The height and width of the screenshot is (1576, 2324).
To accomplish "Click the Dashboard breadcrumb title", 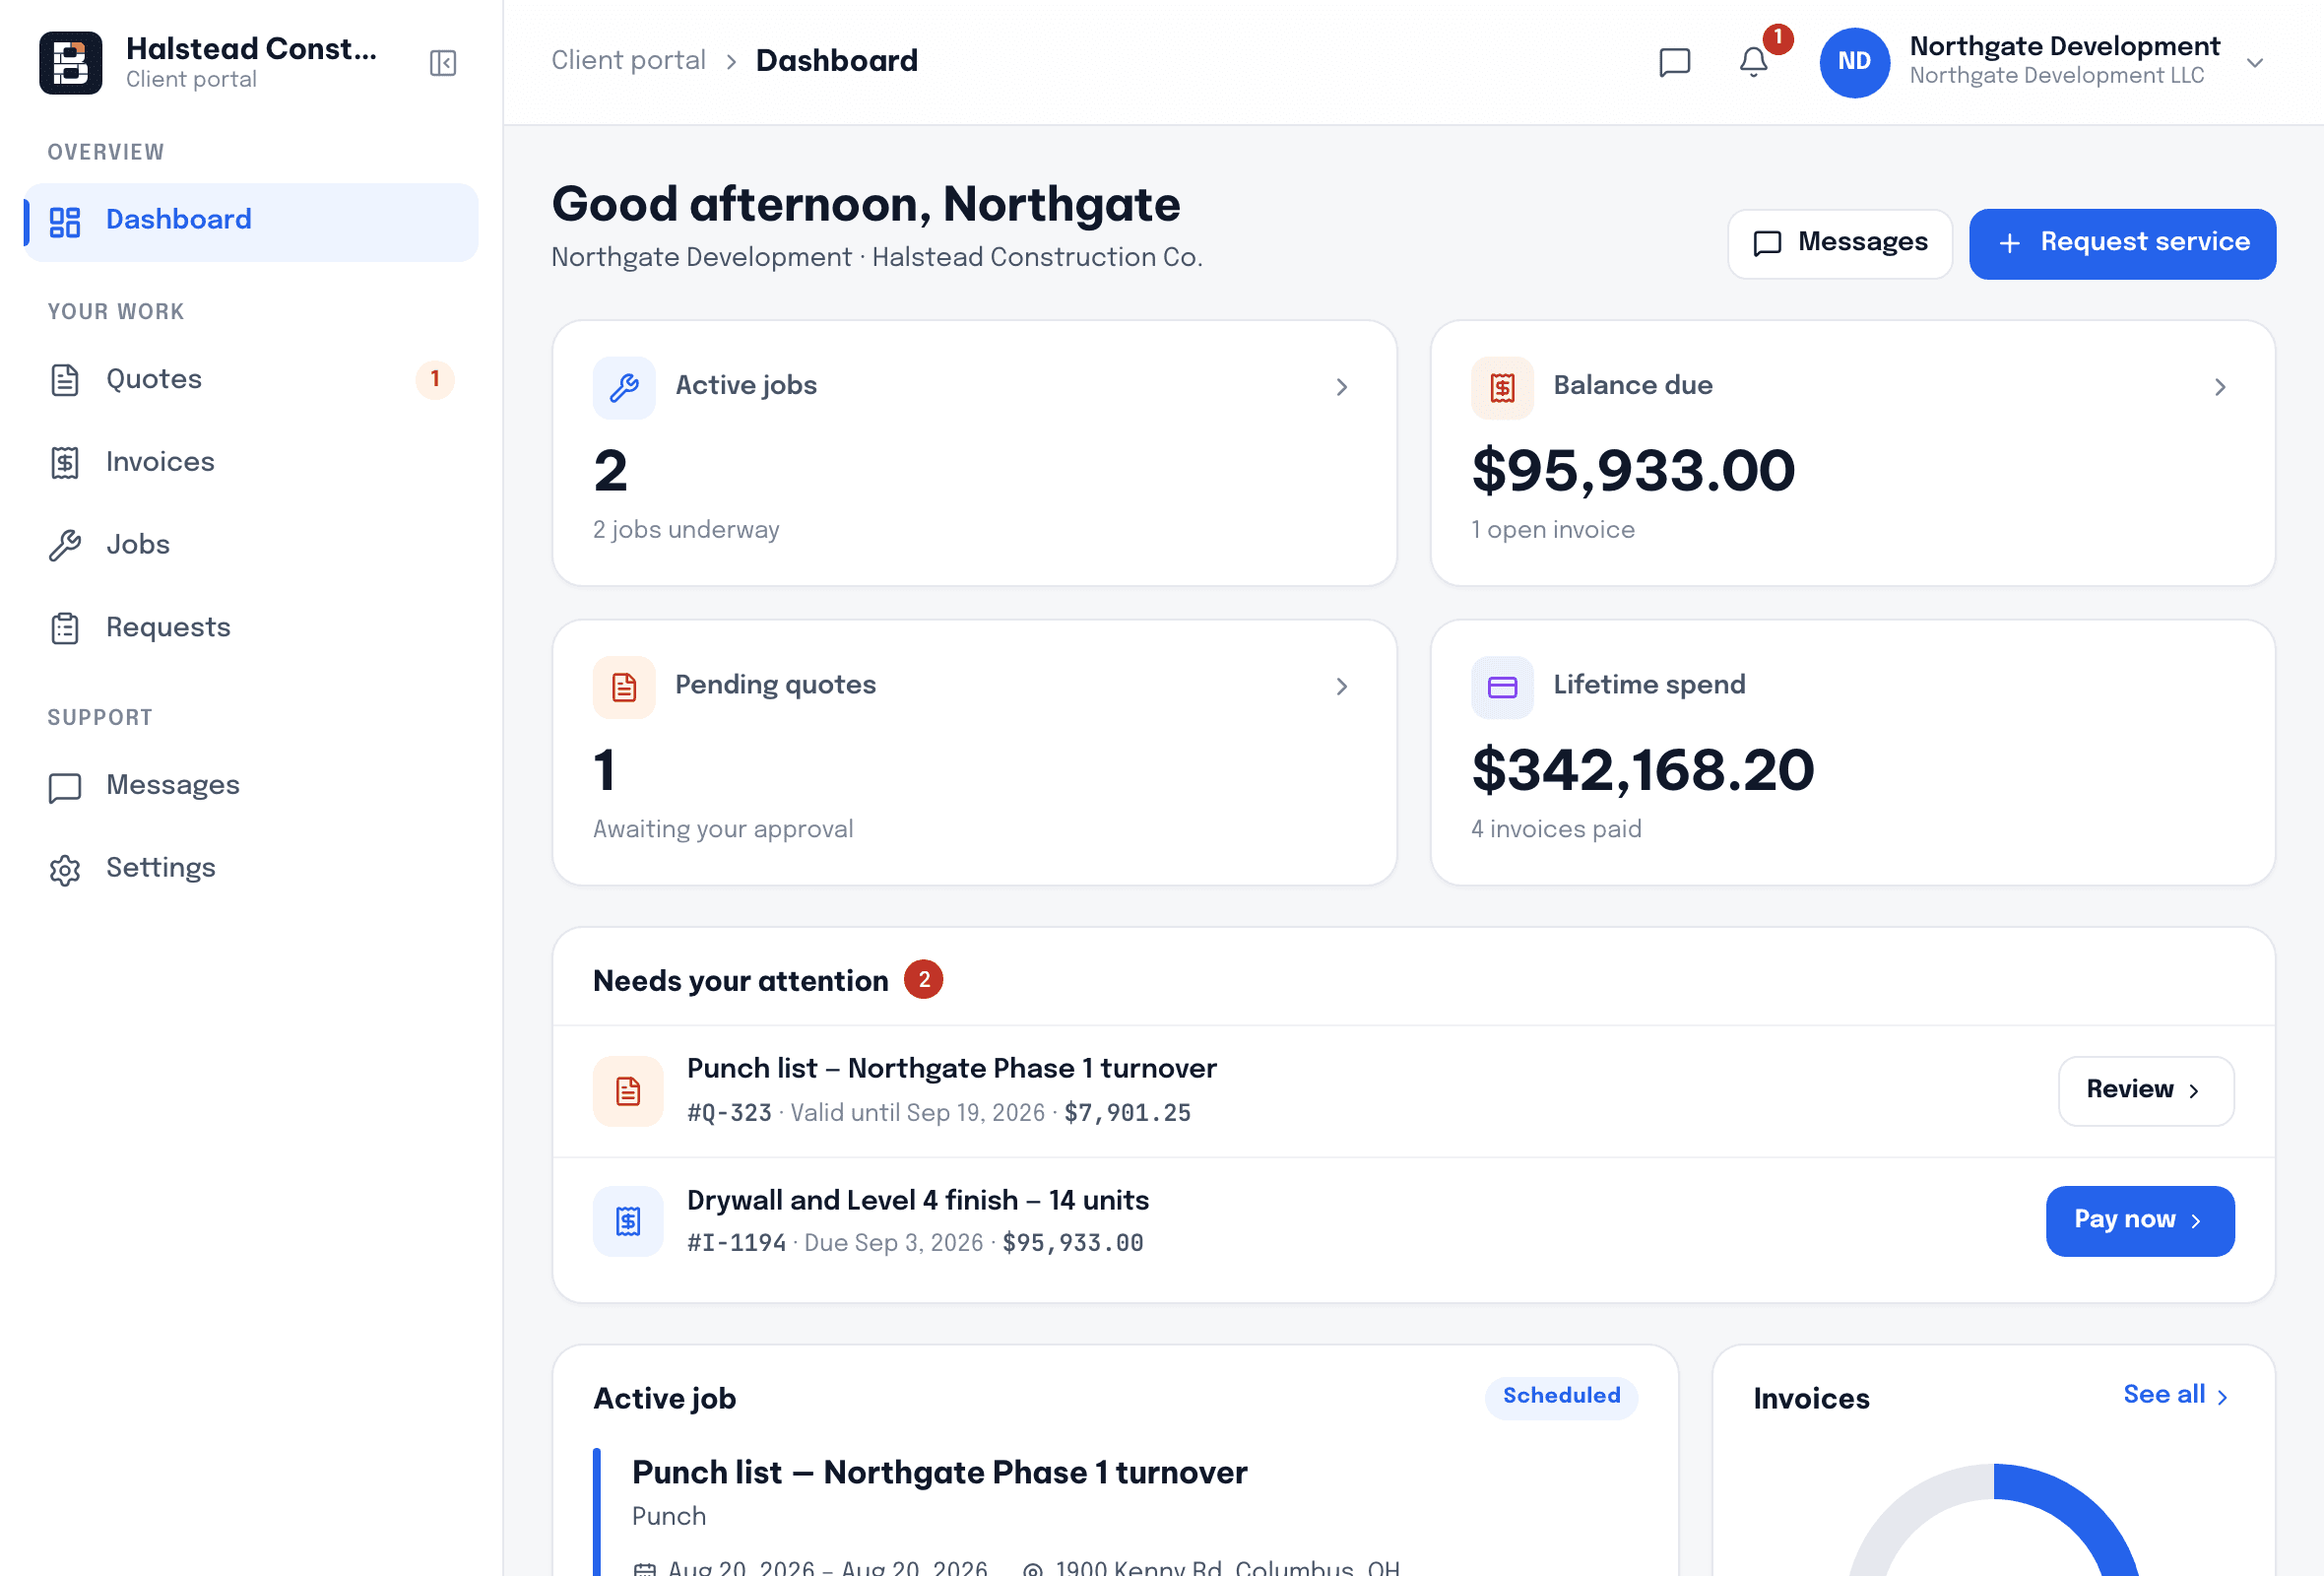I will tap(836, 61).
